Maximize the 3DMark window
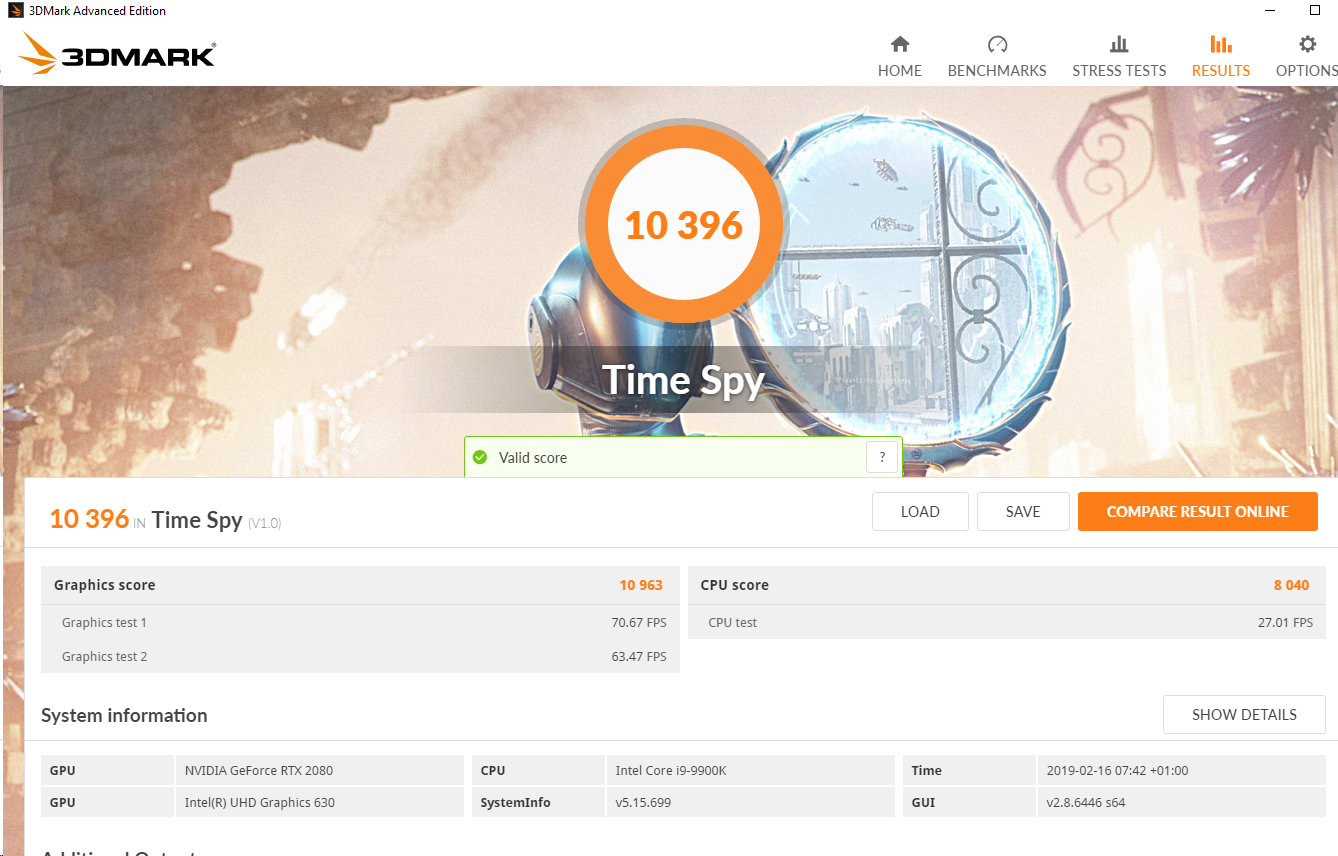 click(x=1315, y=11)
